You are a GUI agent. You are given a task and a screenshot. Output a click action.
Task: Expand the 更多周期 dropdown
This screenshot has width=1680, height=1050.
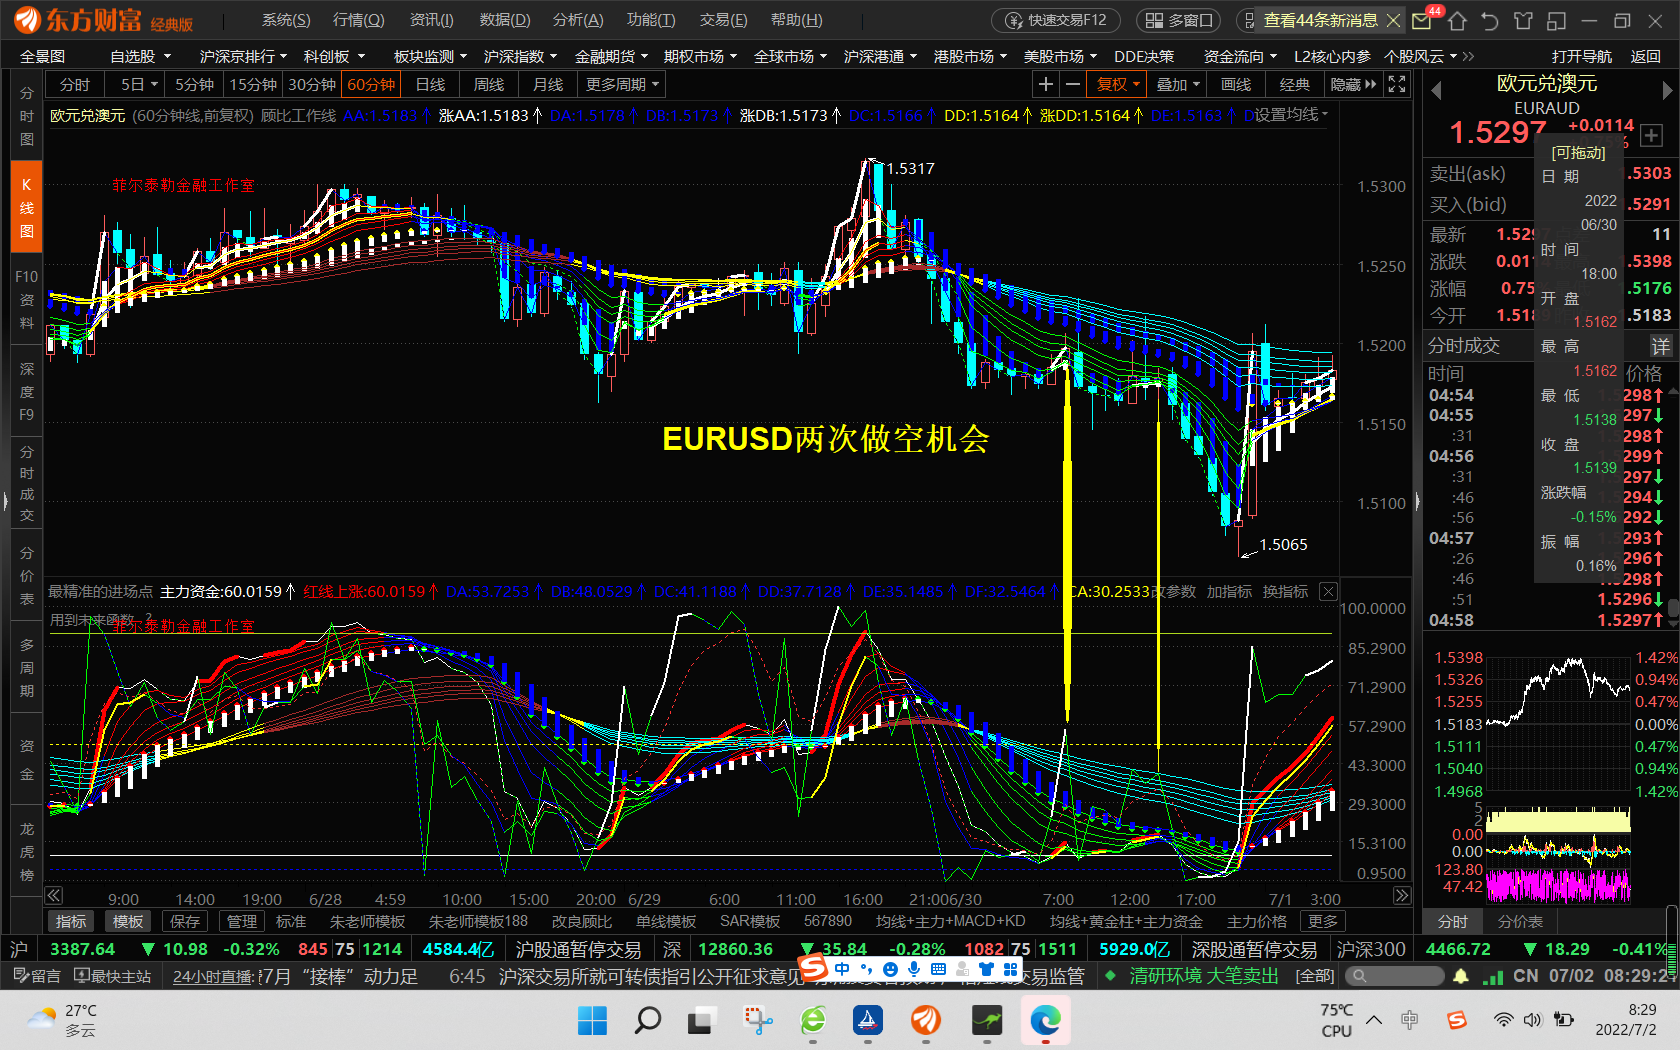[622, 85]
